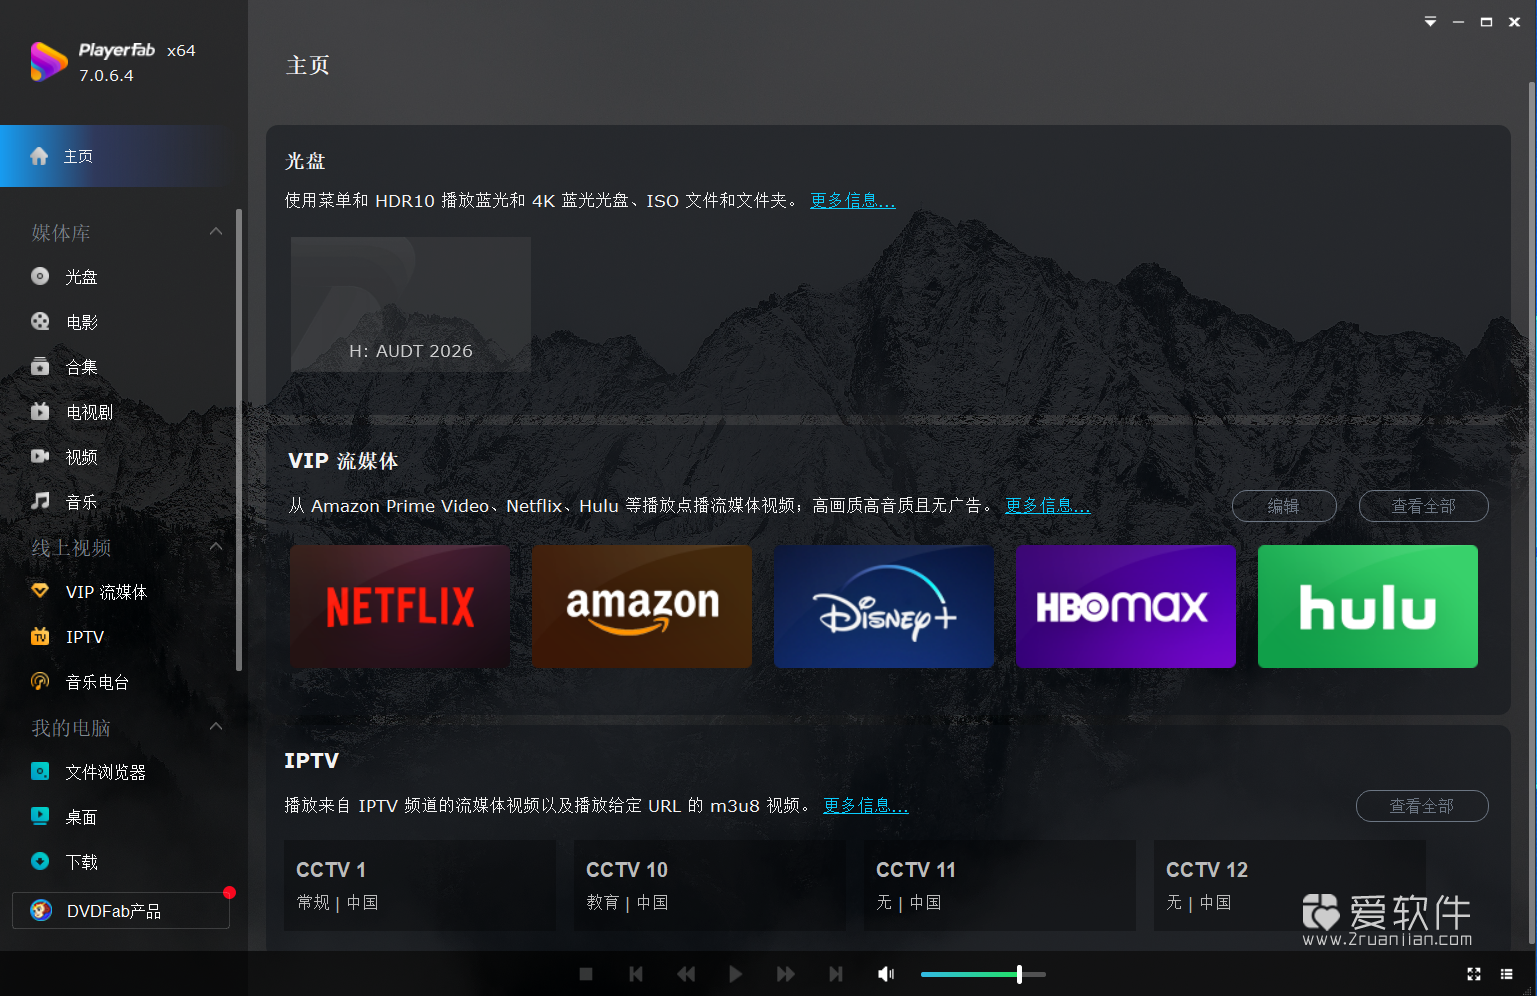
Task: Click the stop playback button
Action: pyautogui.click(x=586, y=974)
